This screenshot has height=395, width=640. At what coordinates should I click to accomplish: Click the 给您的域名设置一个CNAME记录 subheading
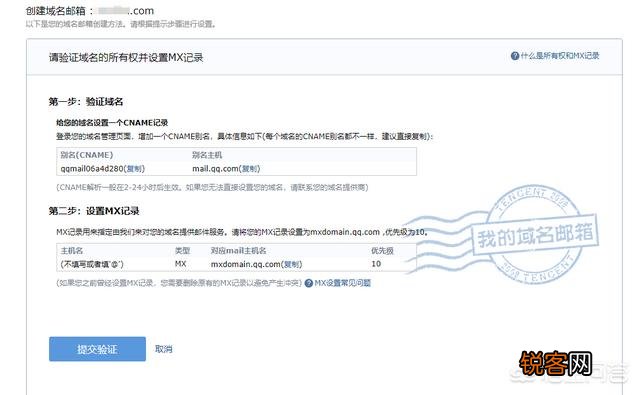(x=112, y=122)
